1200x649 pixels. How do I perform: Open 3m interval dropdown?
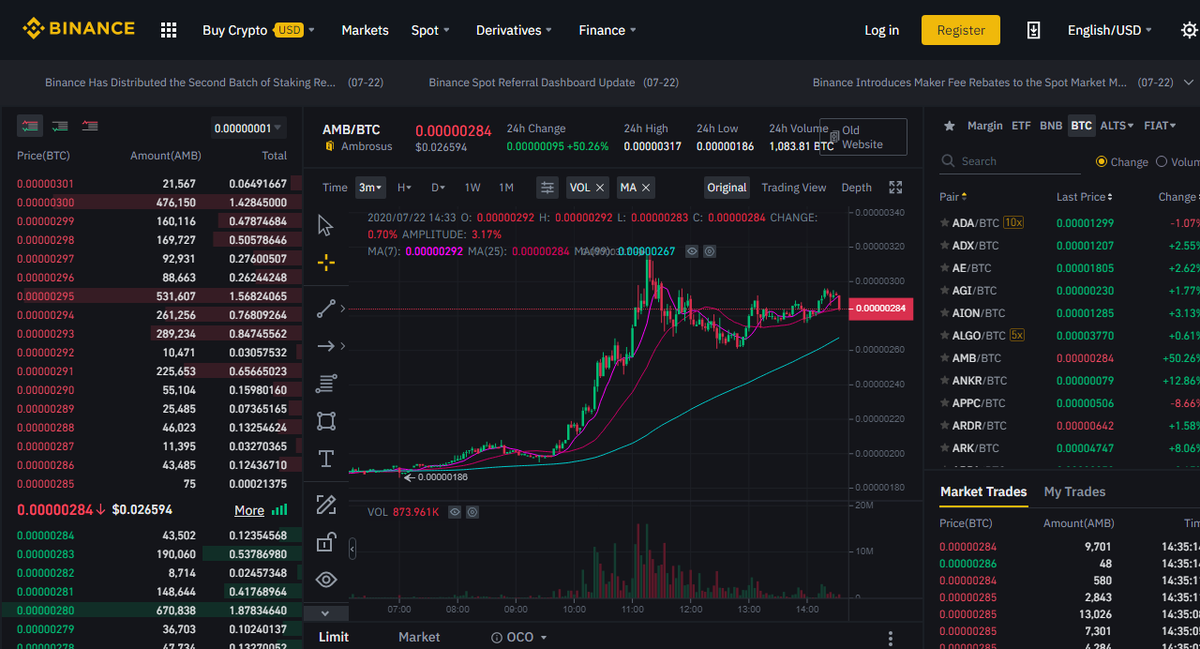371,187
